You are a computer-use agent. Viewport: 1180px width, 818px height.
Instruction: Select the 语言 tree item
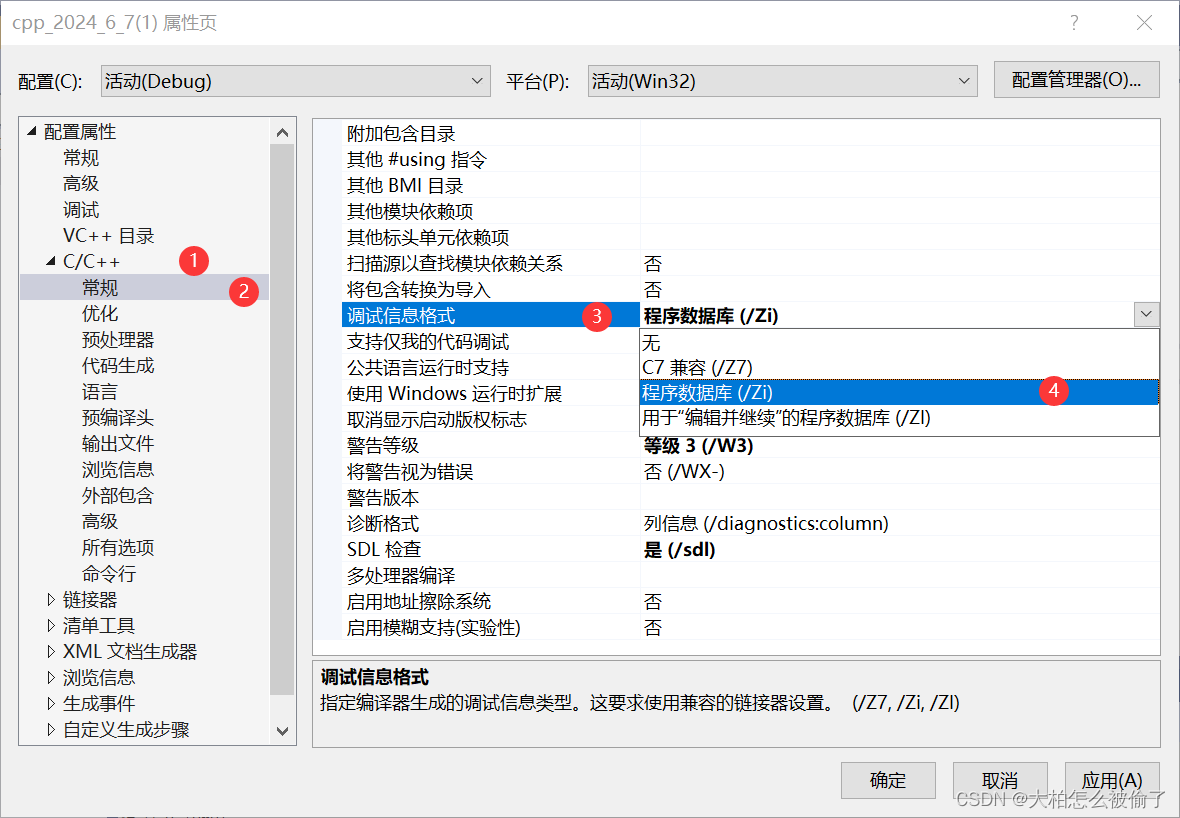coord(99,391)
